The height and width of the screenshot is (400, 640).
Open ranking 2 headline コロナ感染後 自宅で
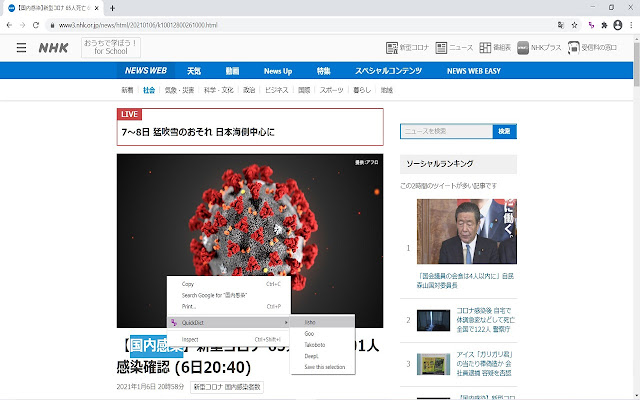coord(485,320)
